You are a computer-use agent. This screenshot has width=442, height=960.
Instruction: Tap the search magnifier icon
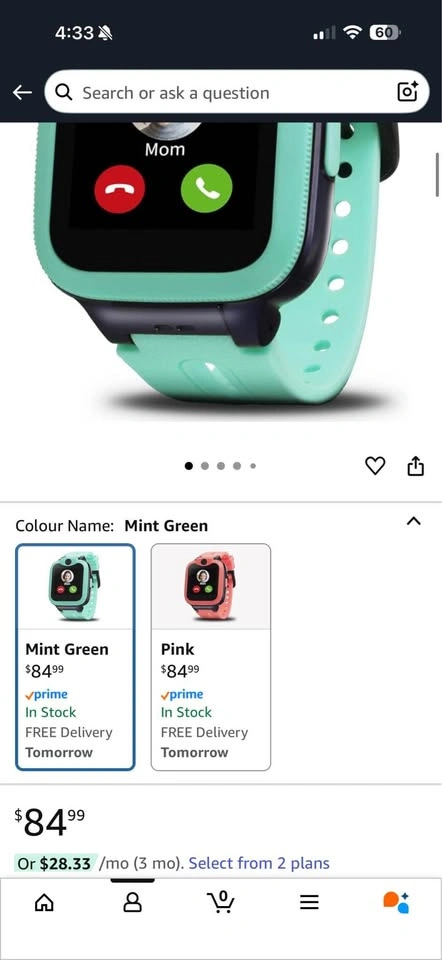[x=64, y=92]
